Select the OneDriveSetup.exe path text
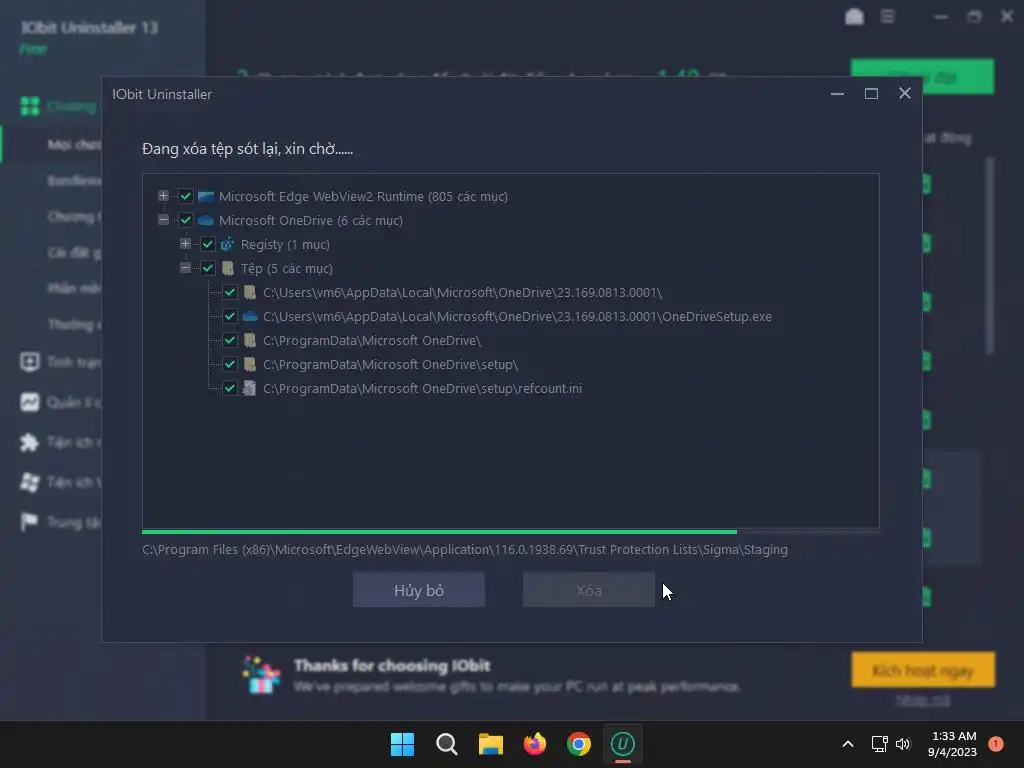This screenshot has width=1024, height=768. [x=517, y=316]
